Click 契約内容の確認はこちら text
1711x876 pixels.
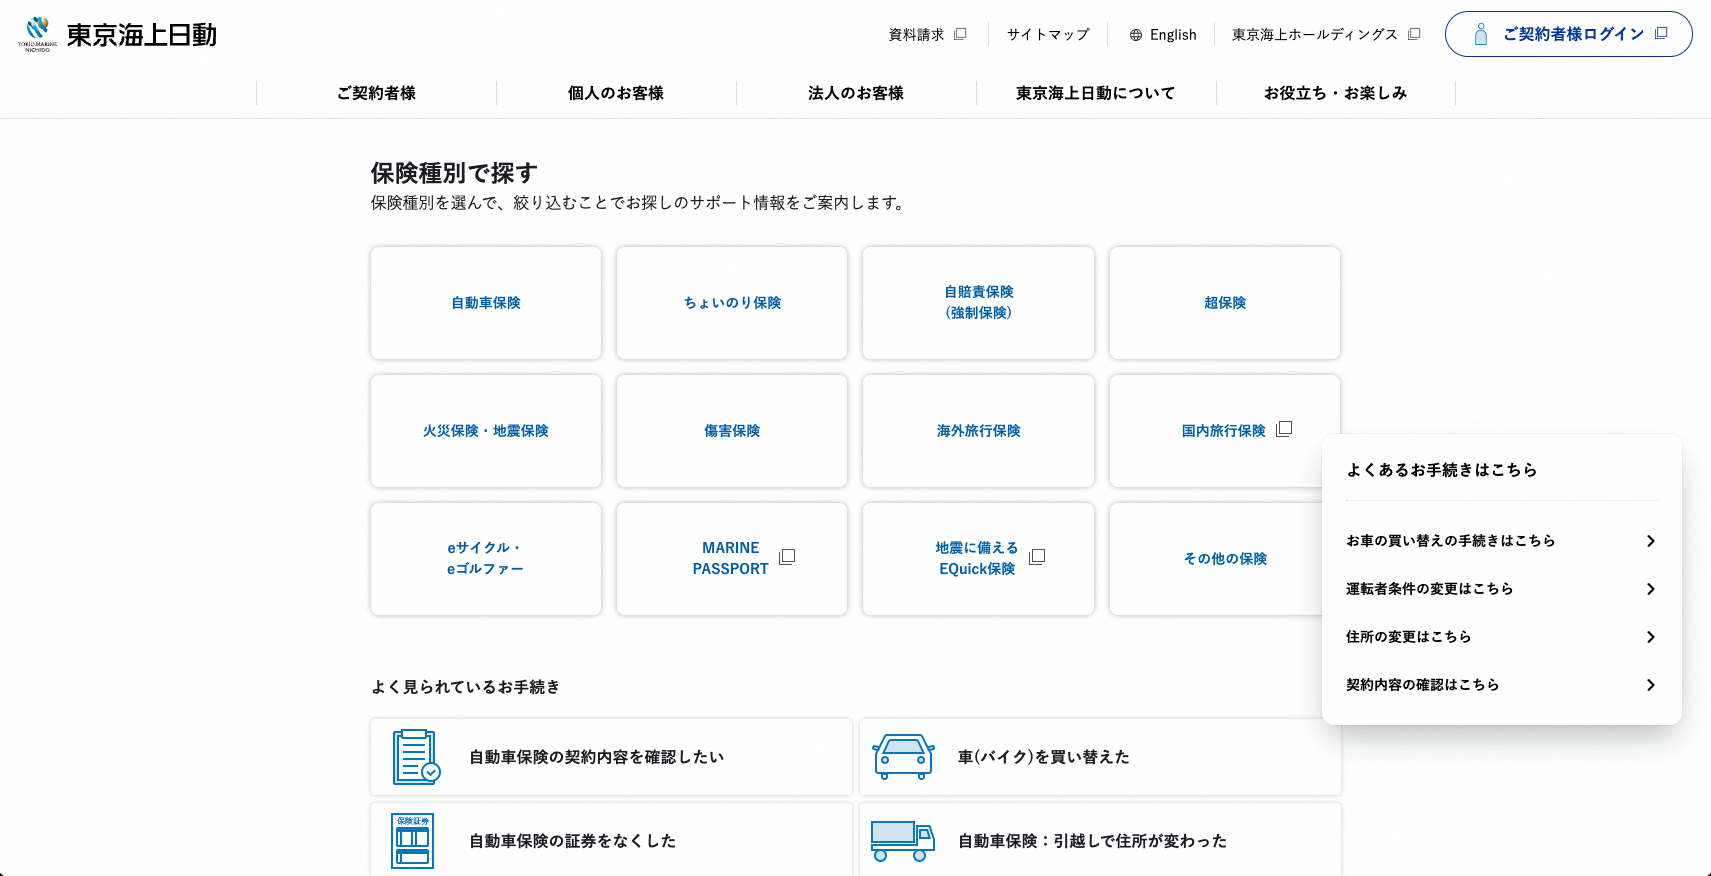point(1422,685)
